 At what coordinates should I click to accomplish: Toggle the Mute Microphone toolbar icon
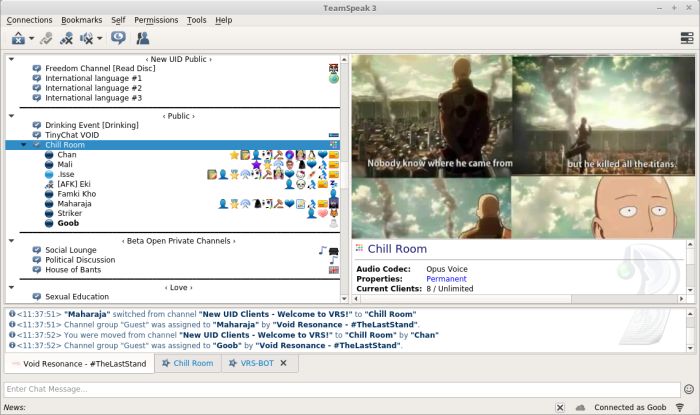click(67, 39)
